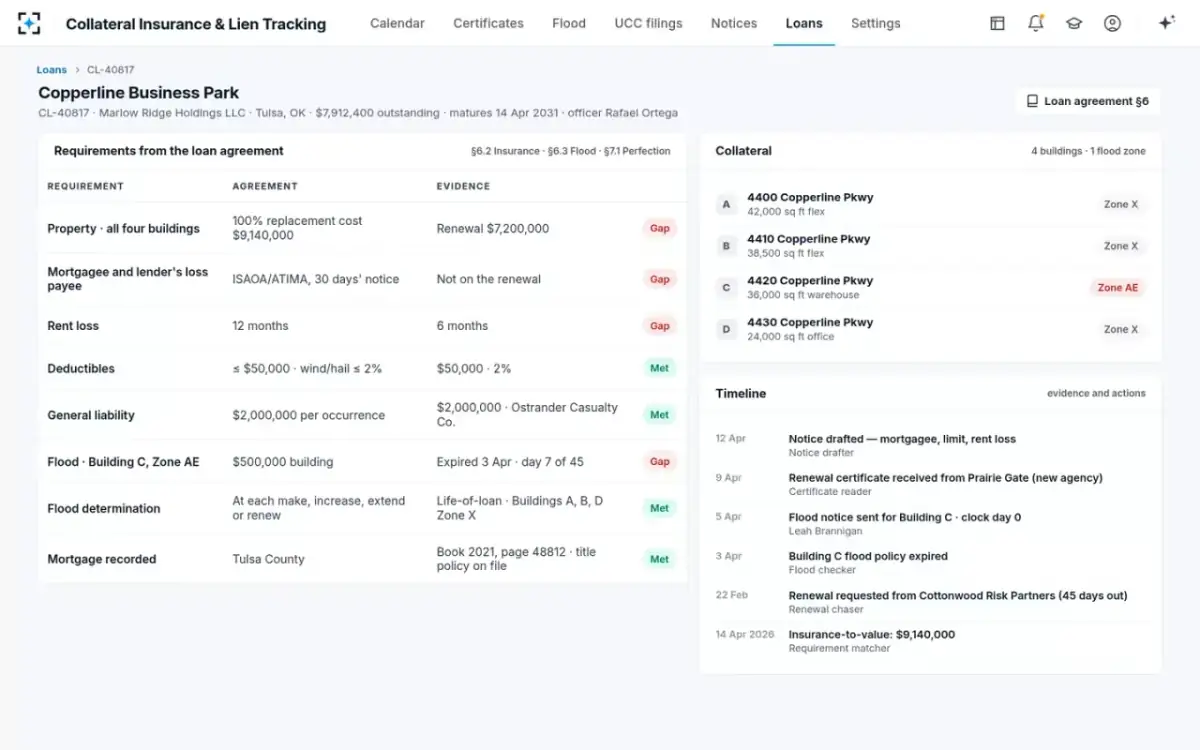Click the 'Flood determination' requirement

pyautogui.click(x=104, y=509)
